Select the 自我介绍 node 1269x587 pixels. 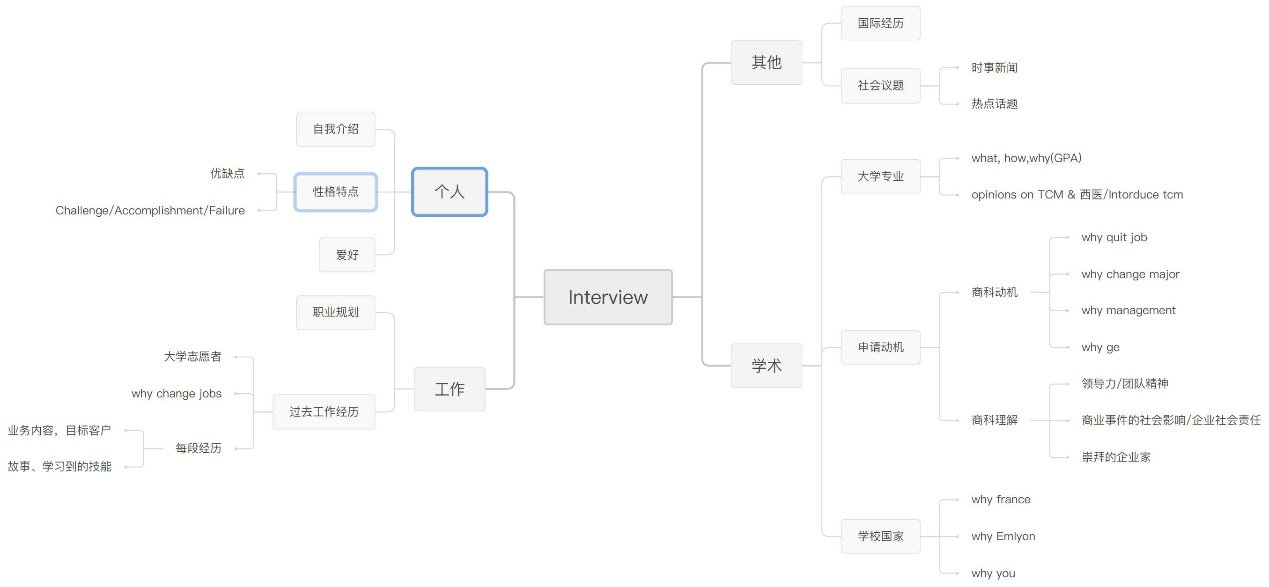coord(336,129)
